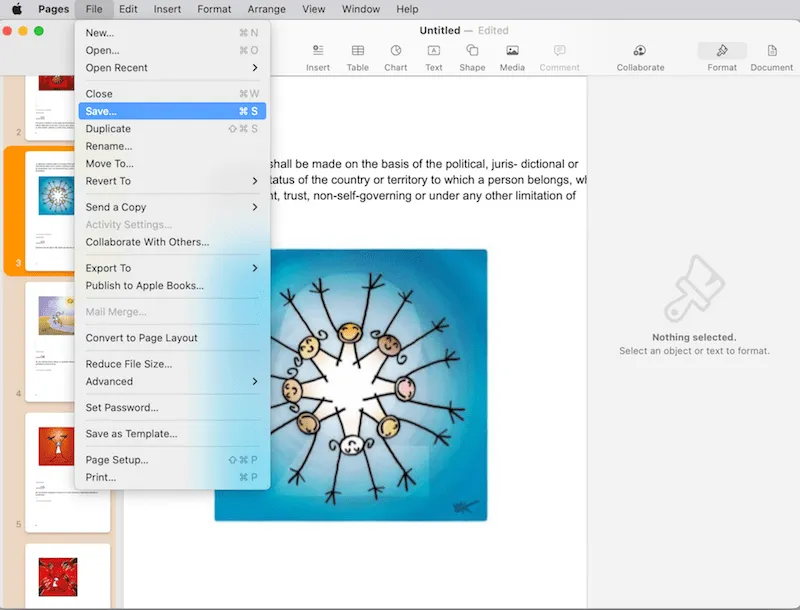This screenshot has width=800, height=610.
Task: Open the Arrange menu
Action: (x=266, y=9)
